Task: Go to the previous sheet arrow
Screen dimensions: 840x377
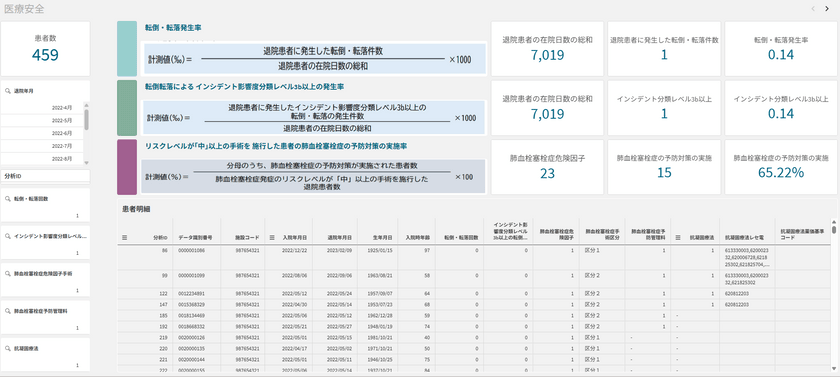Action: tap(813, 9)
